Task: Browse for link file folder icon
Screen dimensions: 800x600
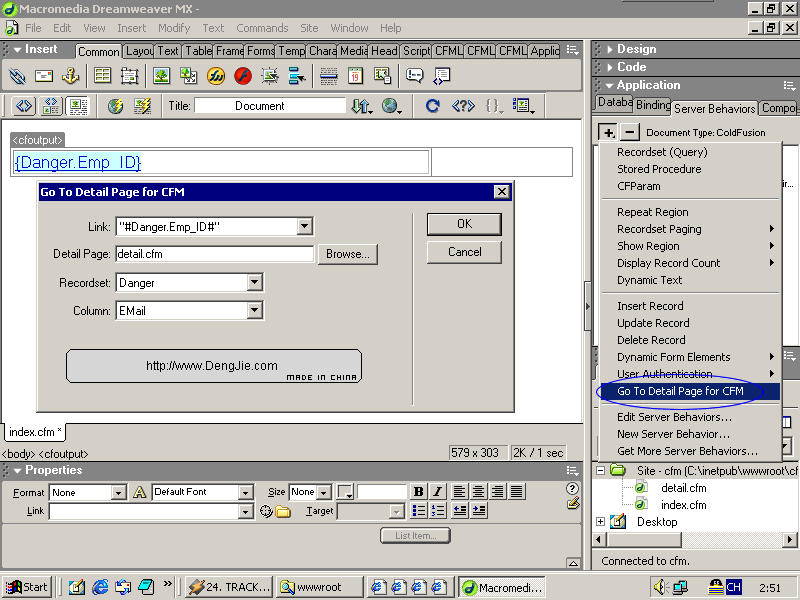Action: pos(283,511)
